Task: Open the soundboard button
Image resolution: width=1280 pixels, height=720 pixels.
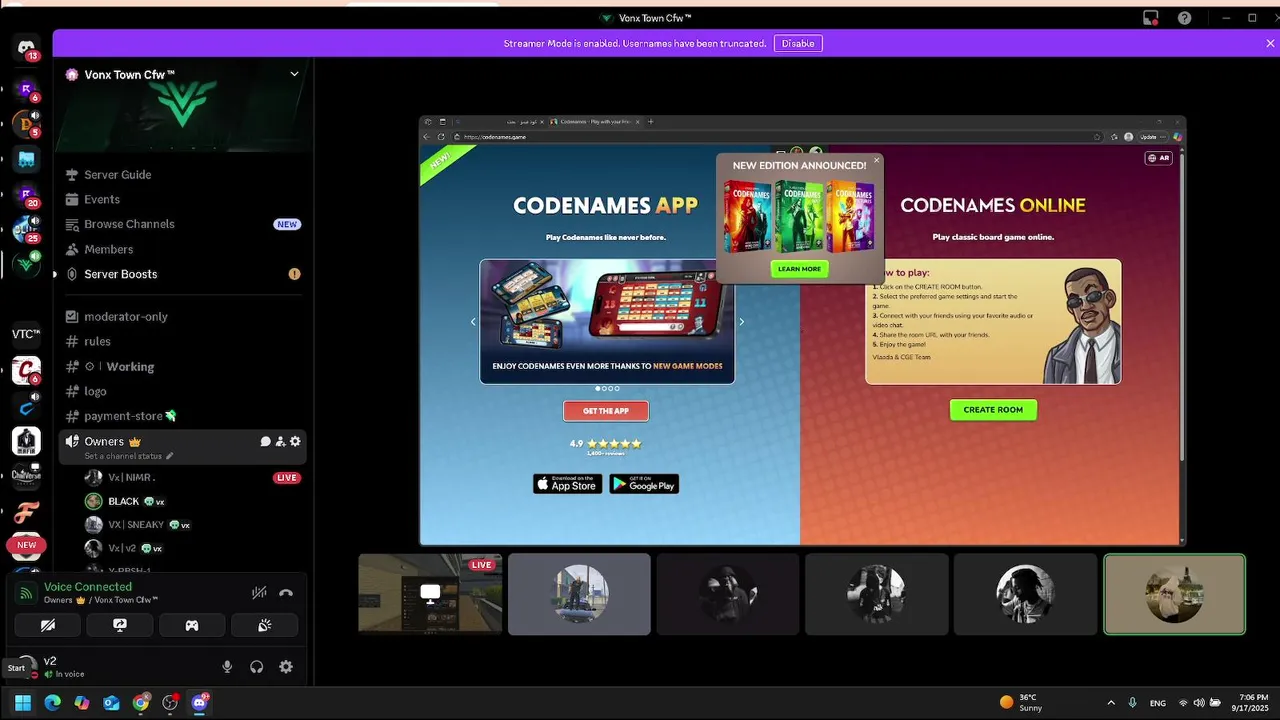Action: point(265,625)
